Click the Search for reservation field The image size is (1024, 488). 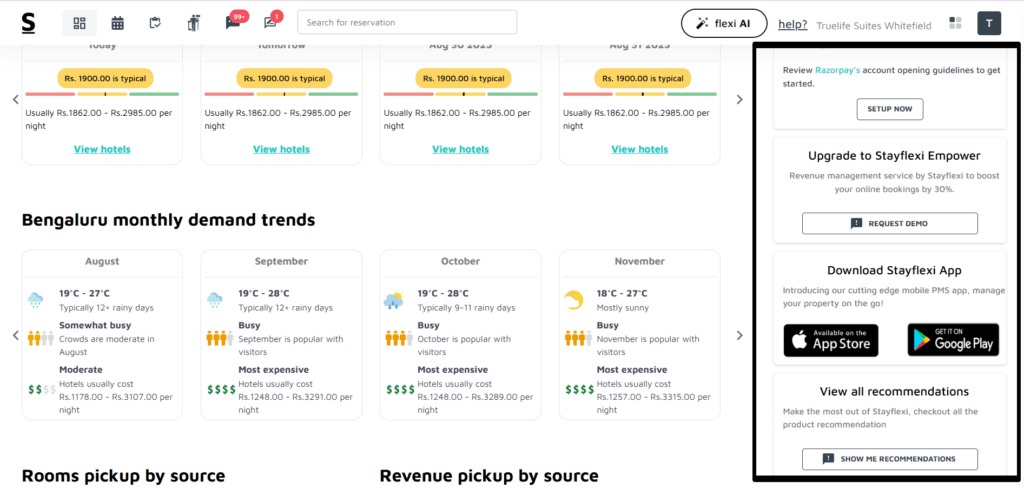coord(407,22)
